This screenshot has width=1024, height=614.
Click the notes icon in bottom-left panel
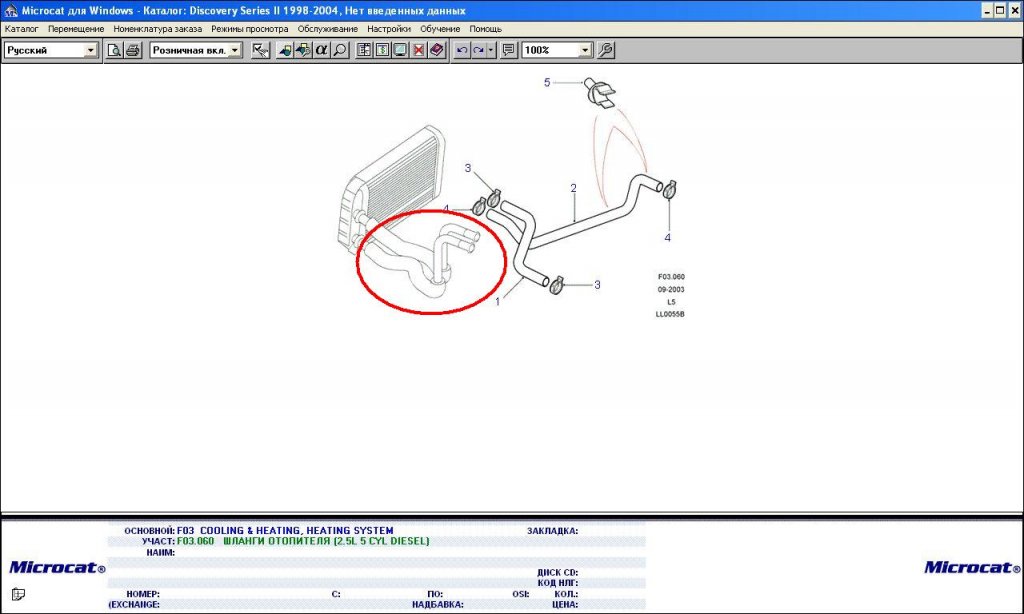point(18,594)
